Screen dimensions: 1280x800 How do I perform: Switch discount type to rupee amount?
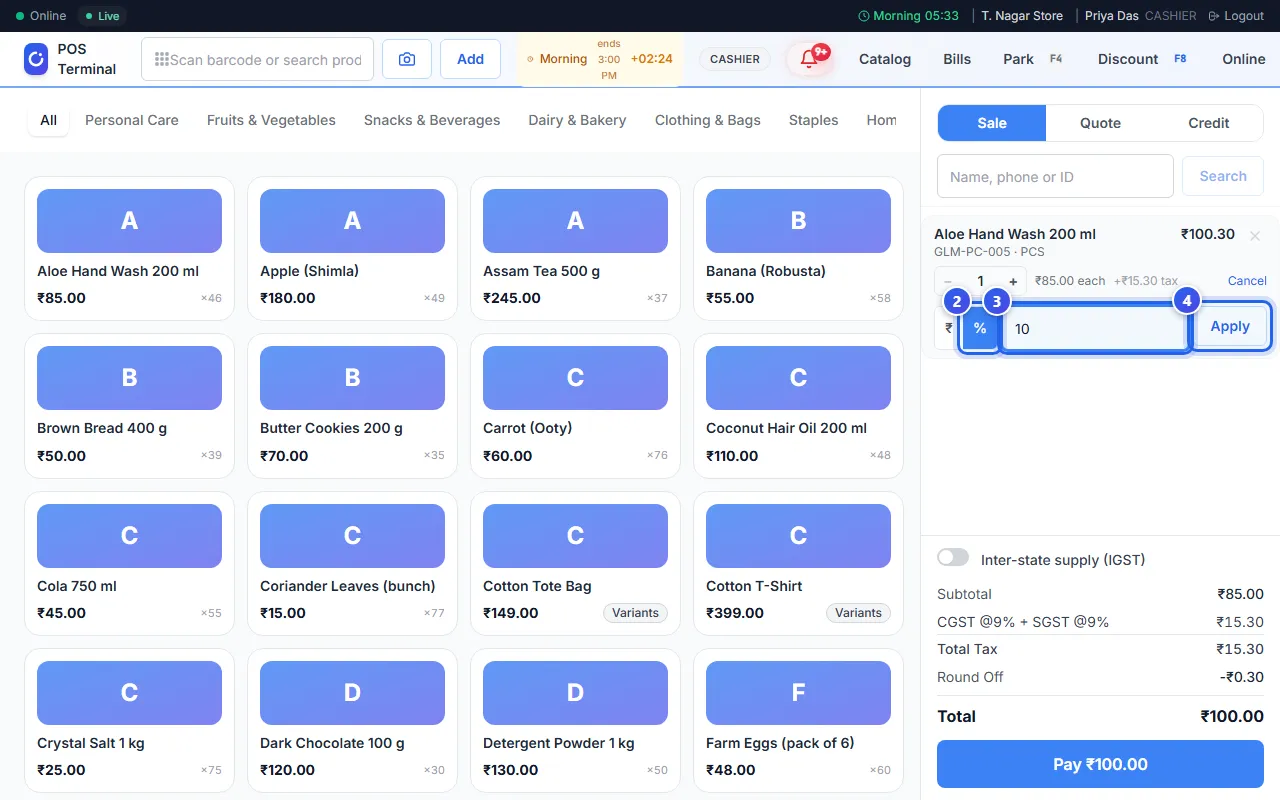pyautogui.click(x=948, y=328)
